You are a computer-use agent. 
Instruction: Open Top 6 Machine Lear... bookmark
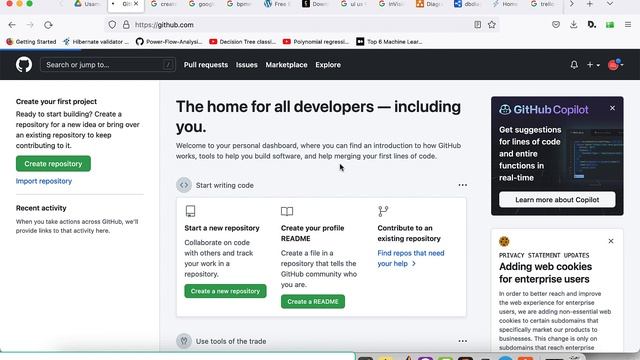coord(389,42)
